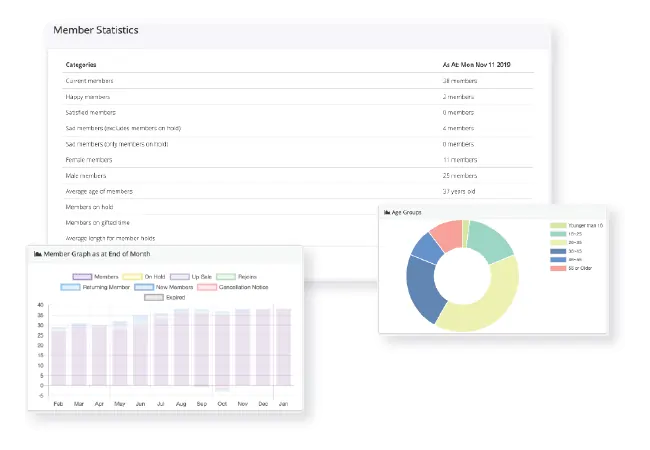Viewport: 650px width, 450px height.
Task: Toggle Cancellation Notice legend series
Action: (x=207, y=287)
